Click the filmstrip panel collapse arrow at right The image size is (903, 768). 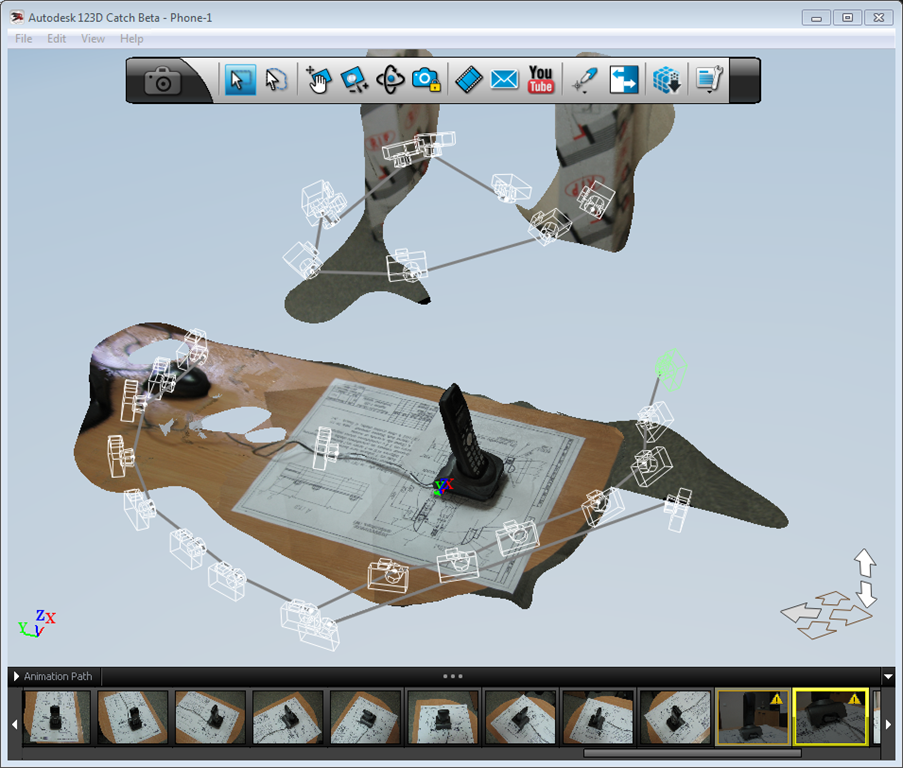(888, 677)
